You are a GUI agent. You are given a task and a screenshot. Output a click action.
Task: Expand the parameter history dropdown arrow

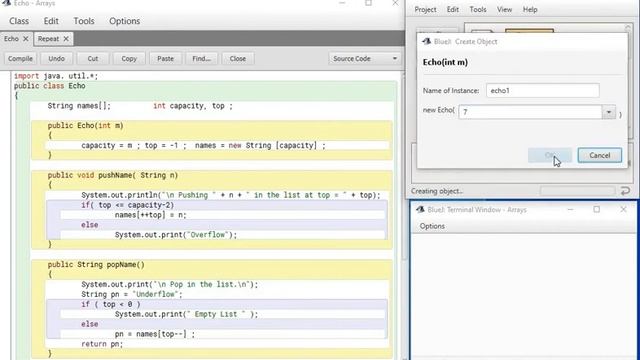coord(609,112)
